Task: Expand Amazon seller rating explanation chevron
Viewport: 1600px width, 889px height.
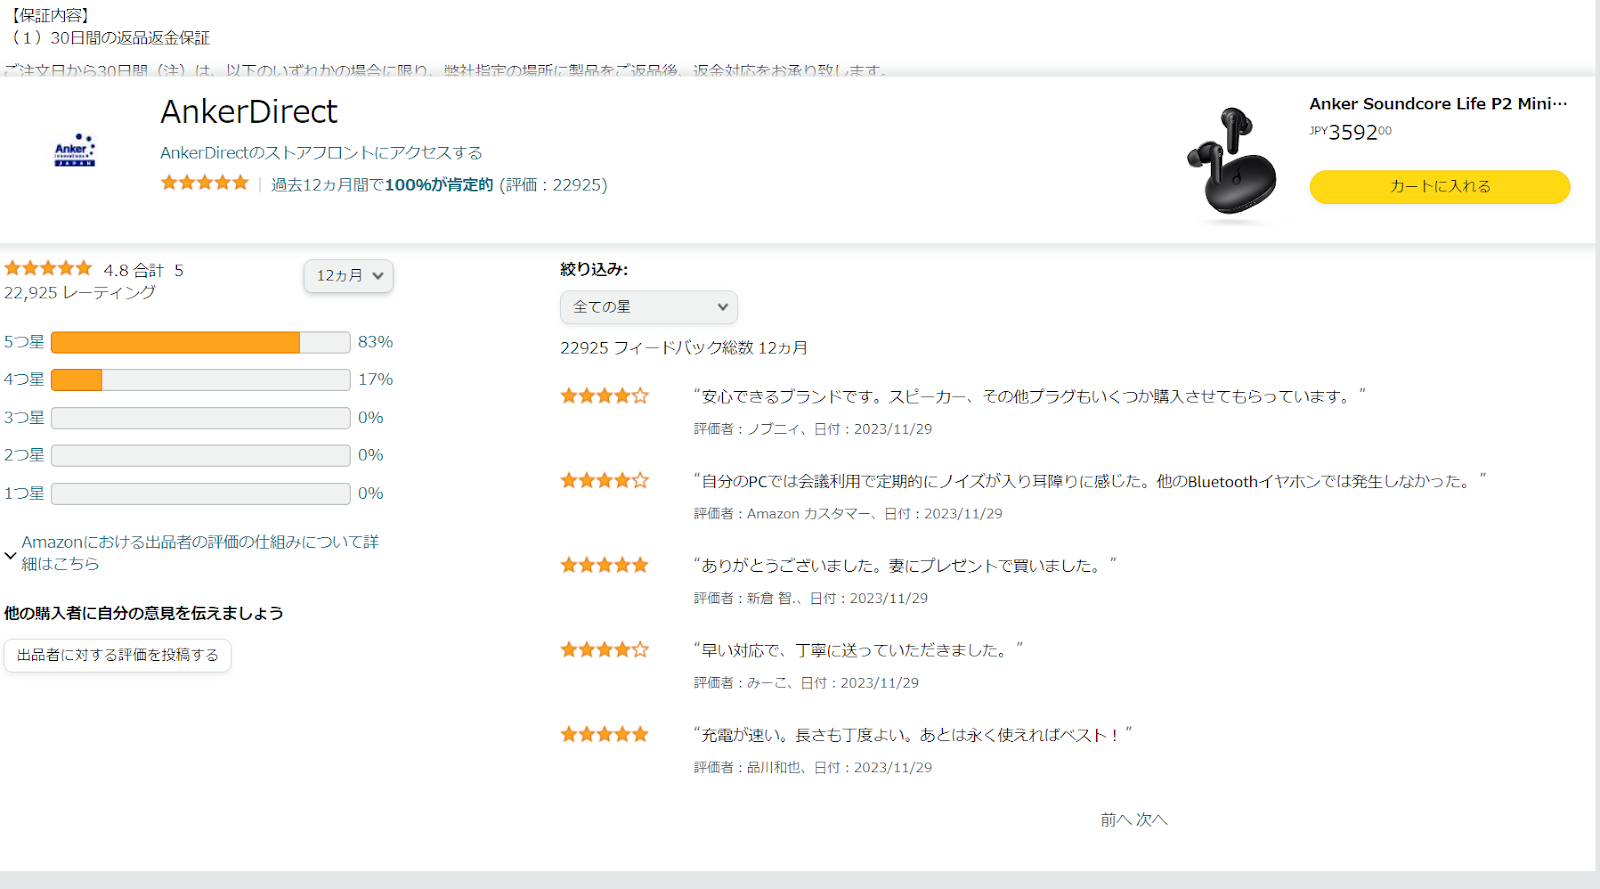Action: click(x=10, y=554)
